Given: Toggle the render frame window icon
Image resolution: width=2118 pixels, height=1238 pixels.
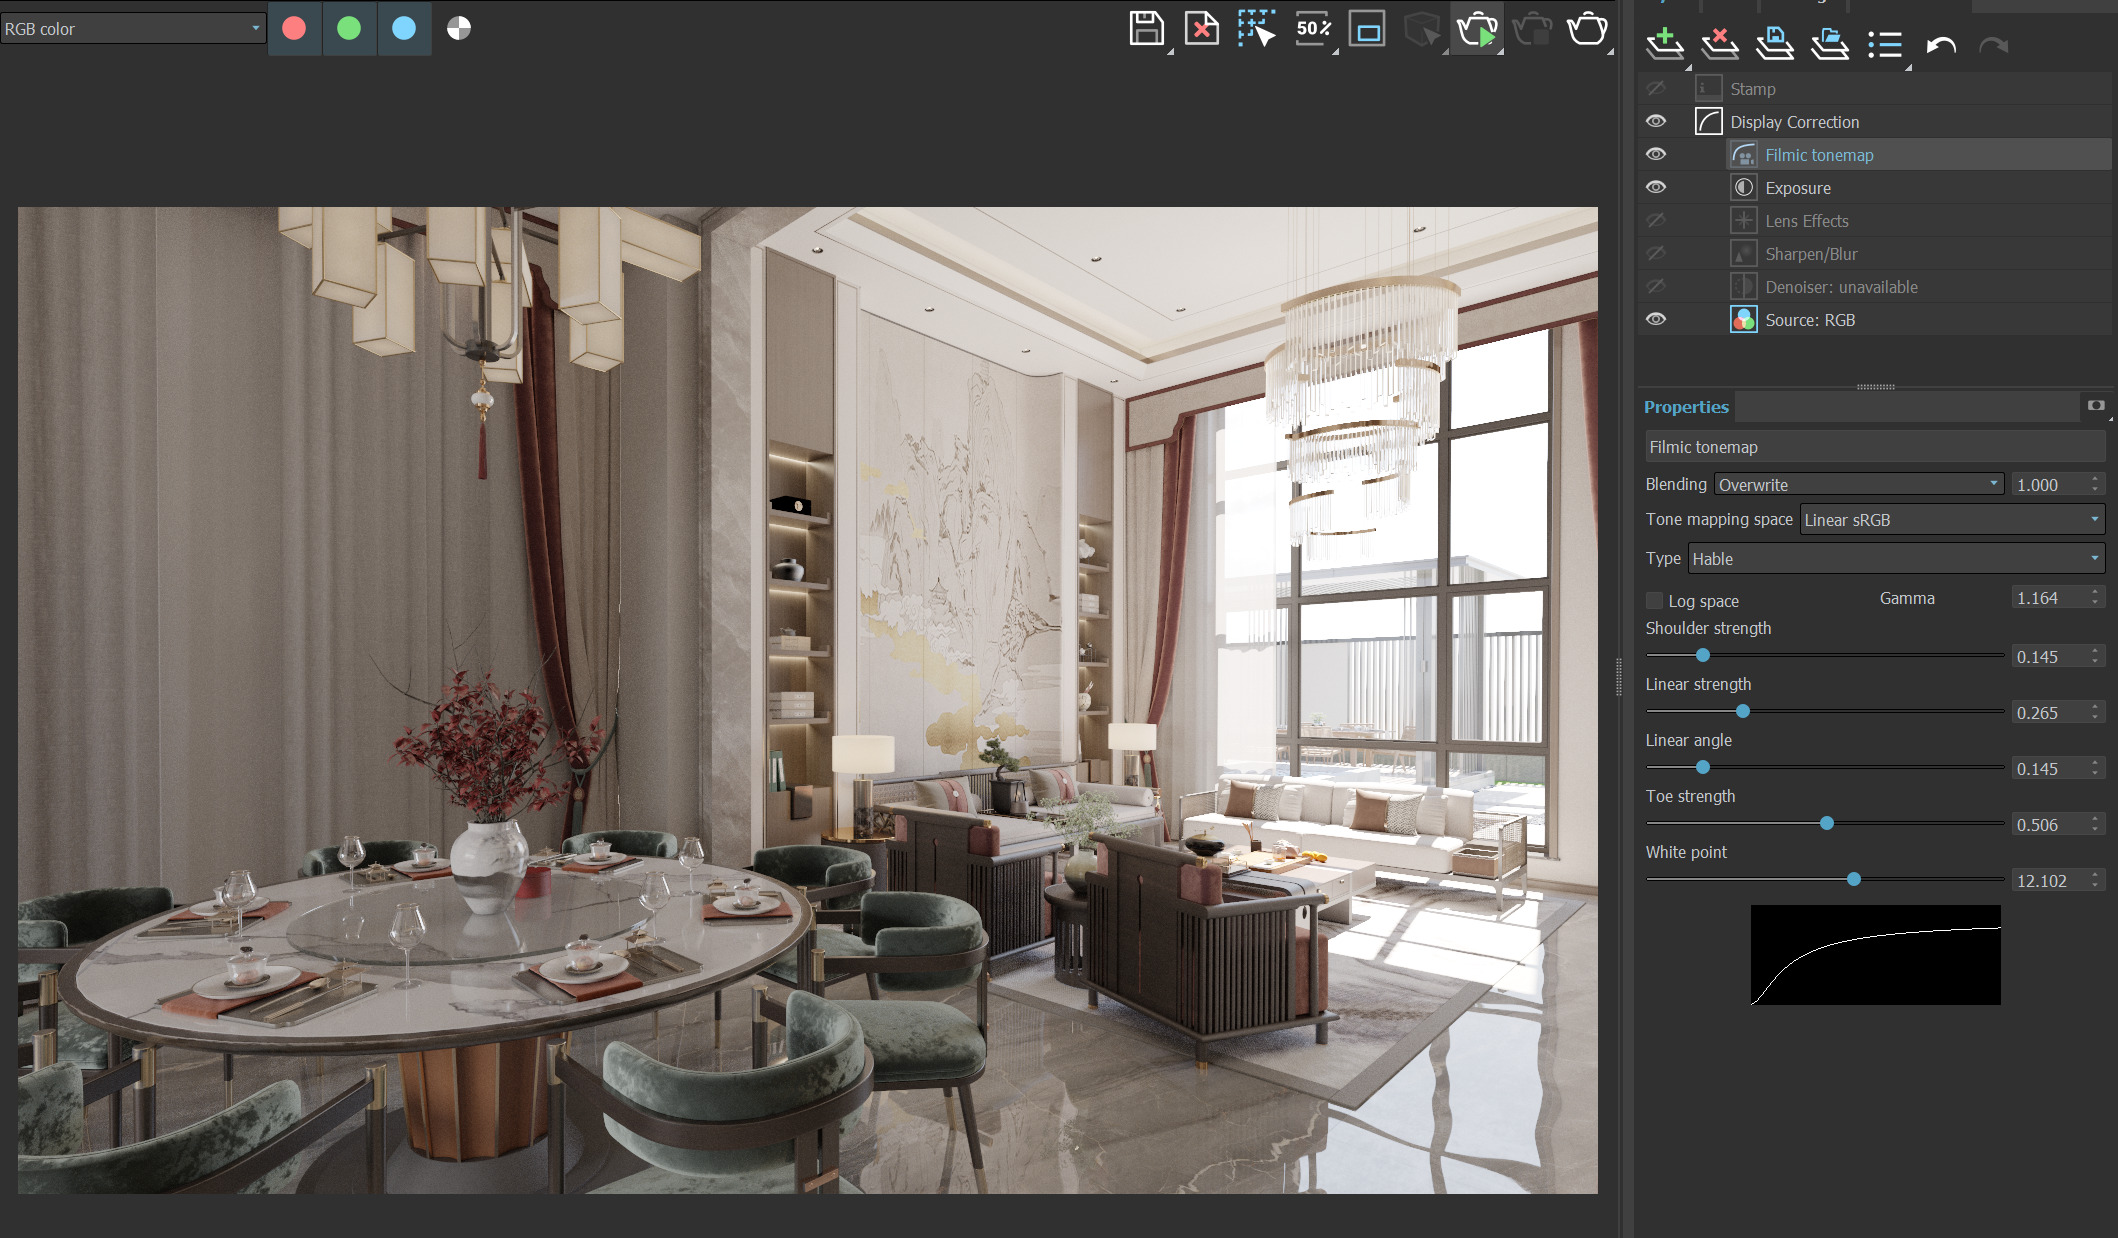Looking at the screenshot, I should point(1367,29).
